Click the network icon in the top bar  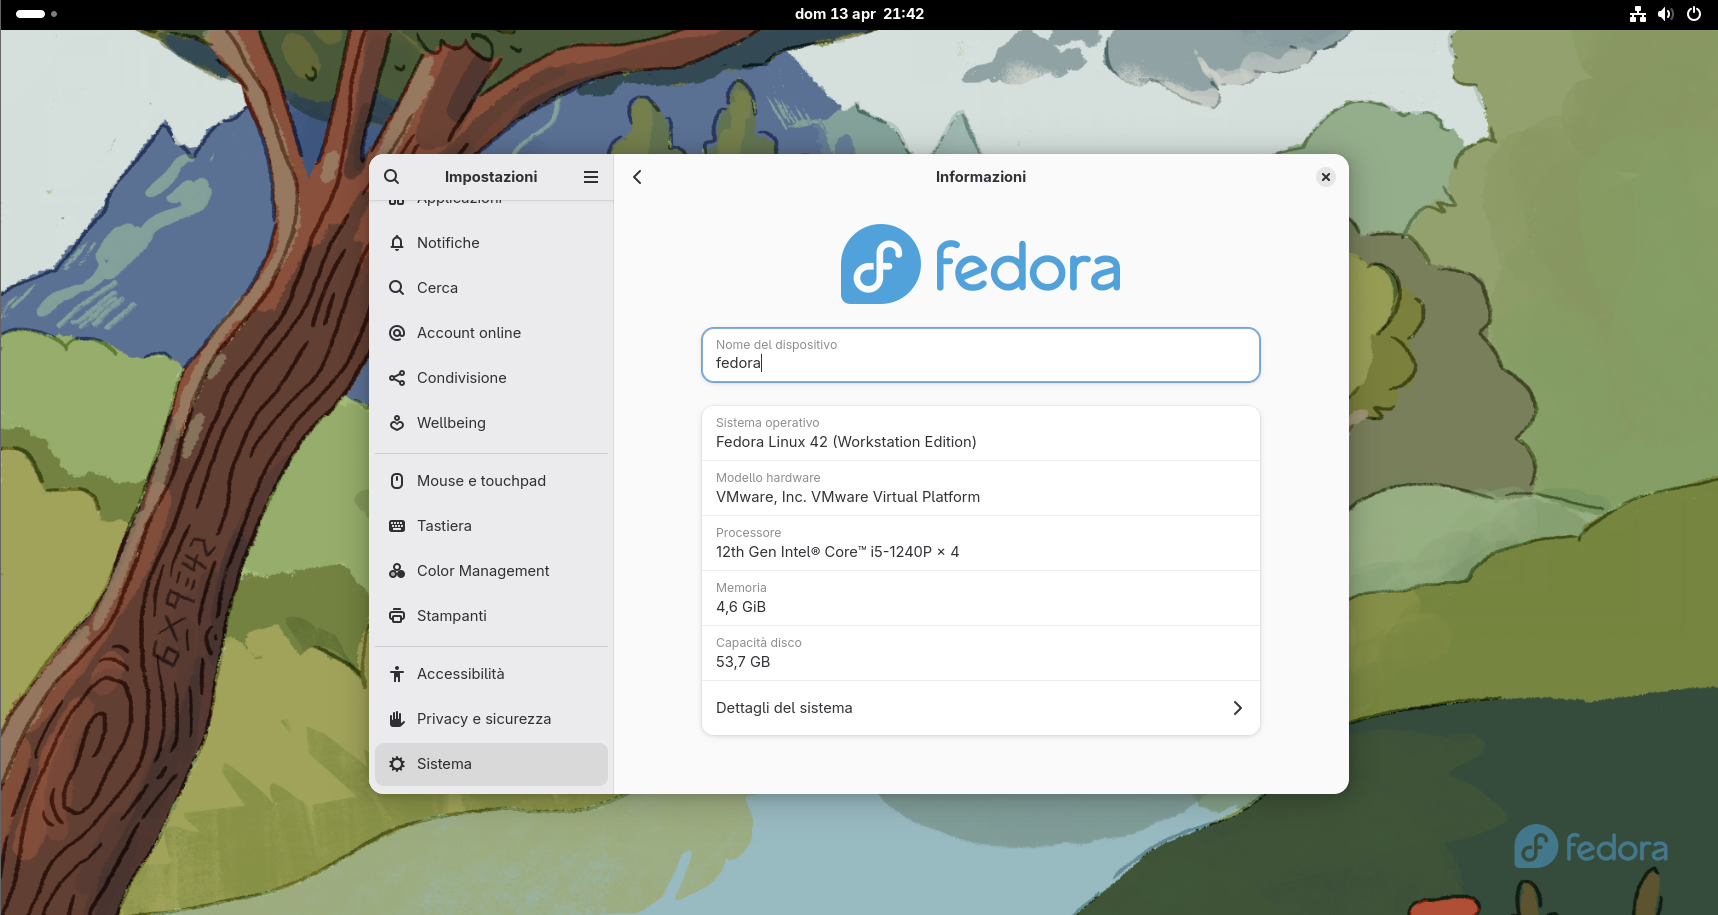(1637, 14)
